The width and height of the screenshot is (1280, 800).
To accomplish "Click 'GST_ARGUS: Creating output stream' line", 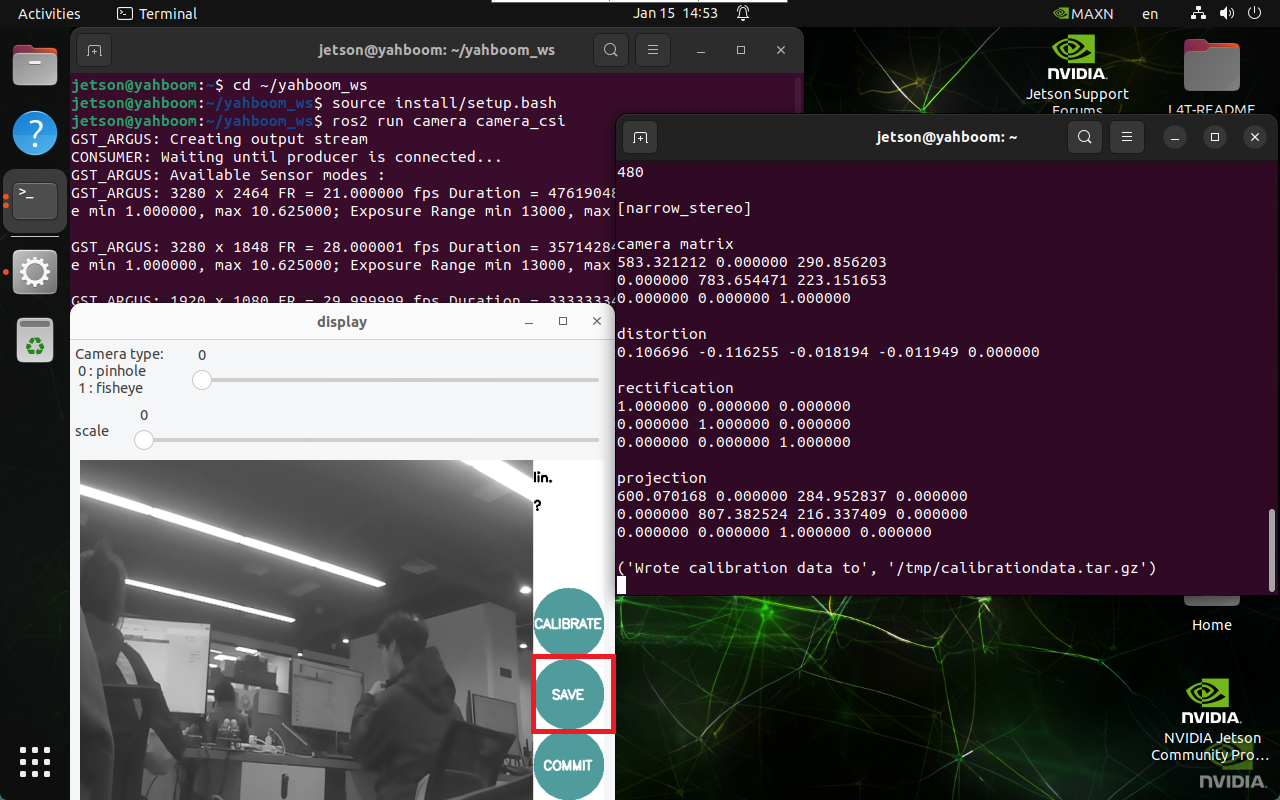I will point(220,139).
